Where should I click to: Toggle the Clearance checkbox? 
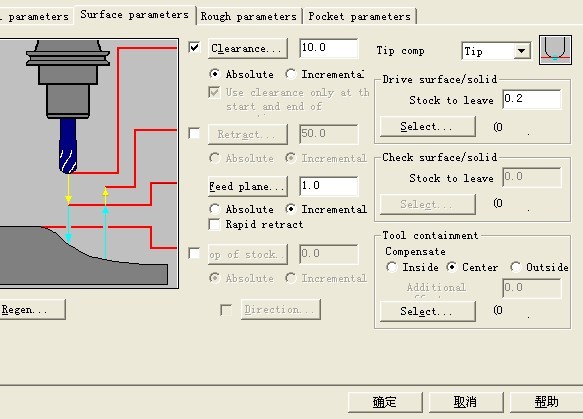click(194, 48)
